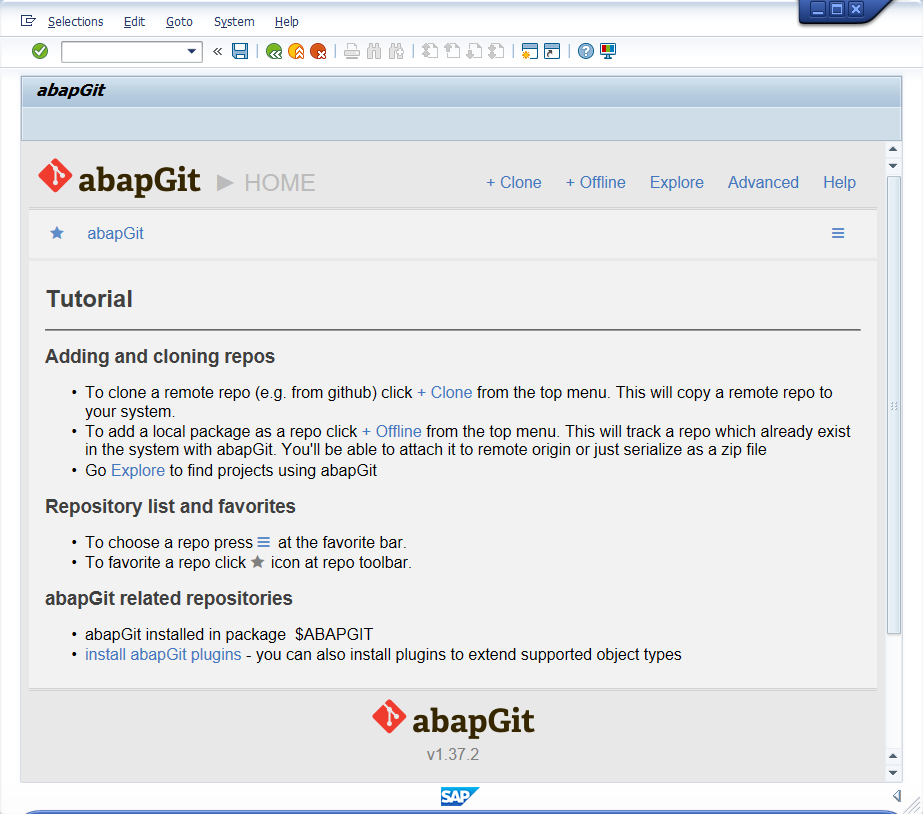Open Explore in the abapGit top menu

click(676, 182)
